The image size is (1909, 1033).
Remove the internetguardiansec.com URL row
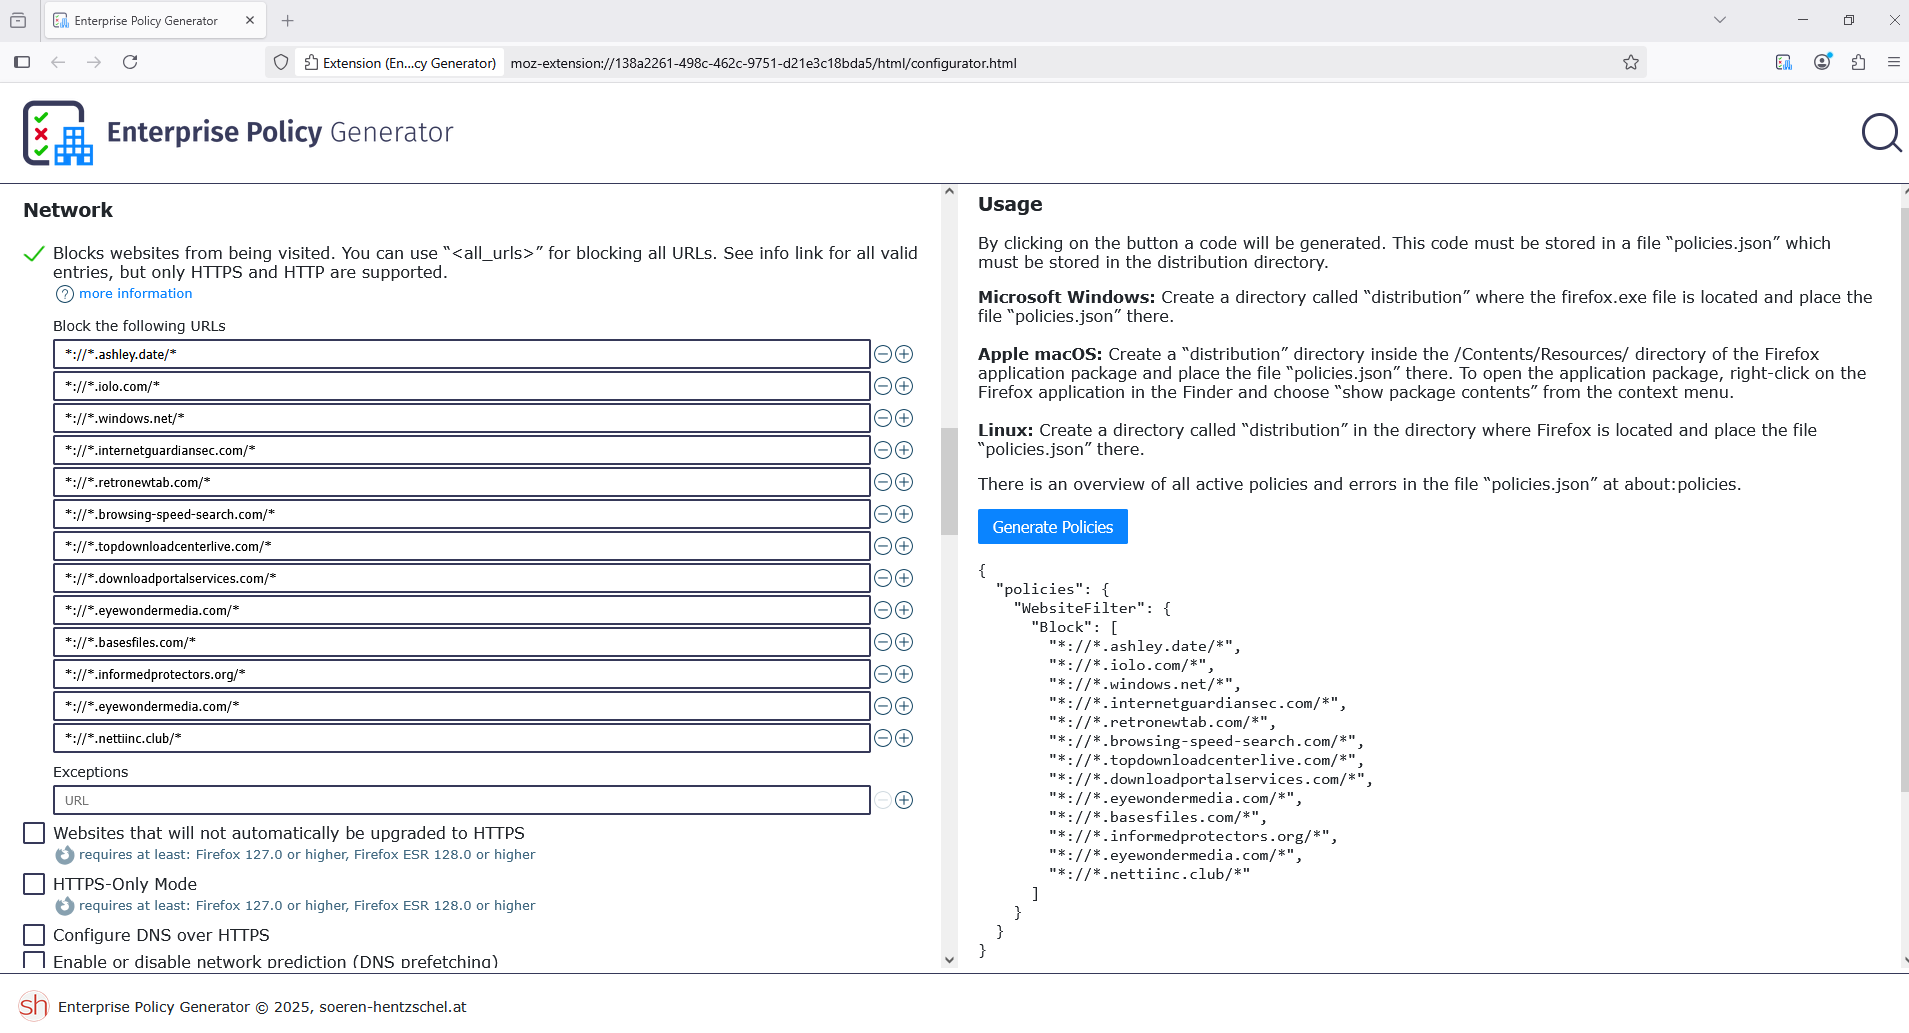click(883, 450)
